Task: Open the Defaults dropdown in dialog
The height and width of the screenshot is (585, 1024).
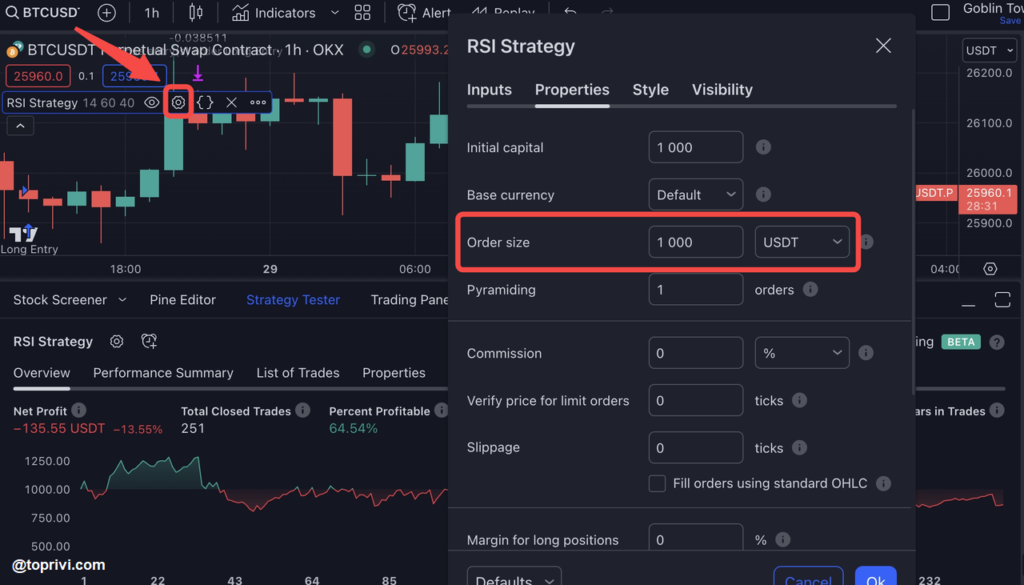Action: (x=514, y=576)
